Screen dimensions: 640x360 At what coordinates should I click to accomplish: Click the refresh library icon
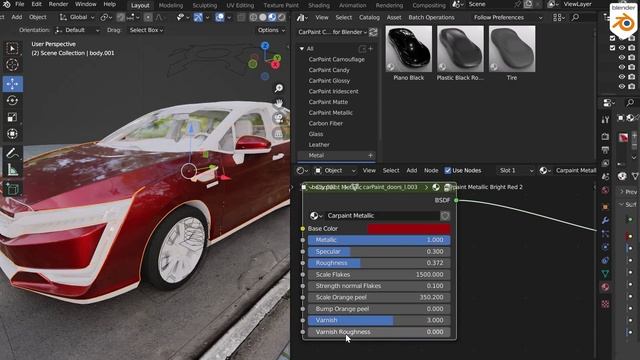coord(373,32)
